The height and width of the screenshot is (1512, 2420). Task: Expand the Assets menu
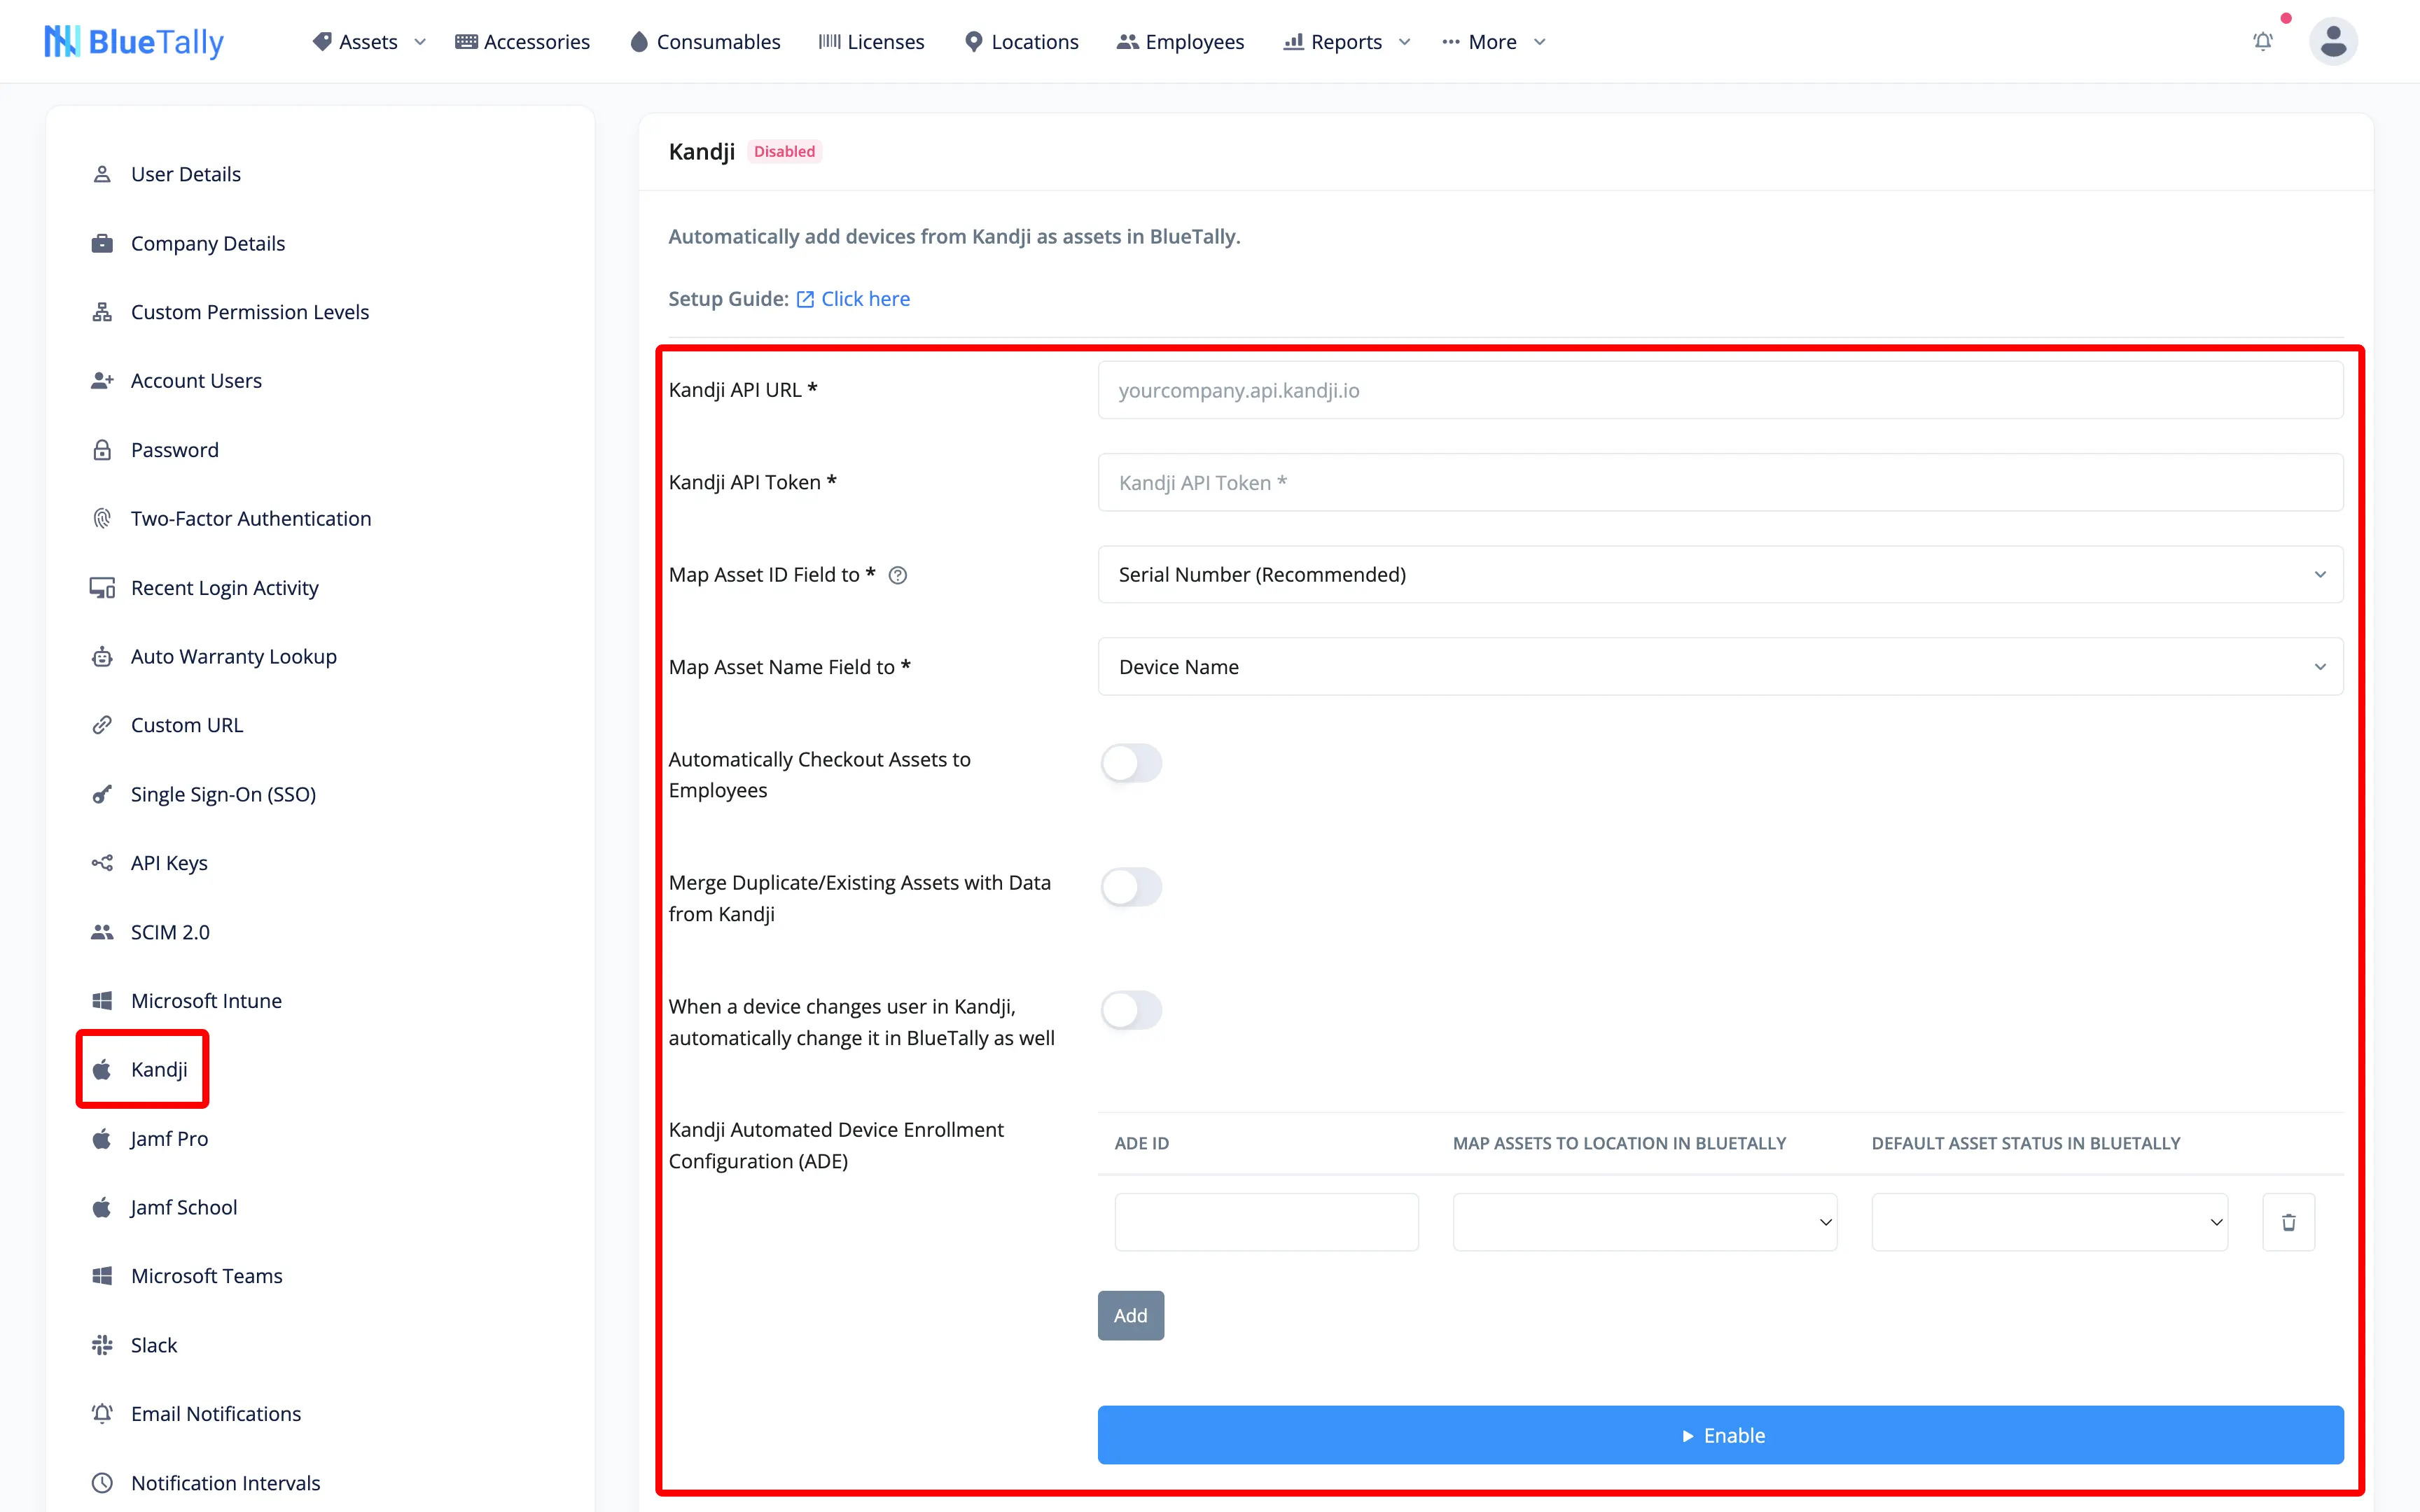point(369,42)
